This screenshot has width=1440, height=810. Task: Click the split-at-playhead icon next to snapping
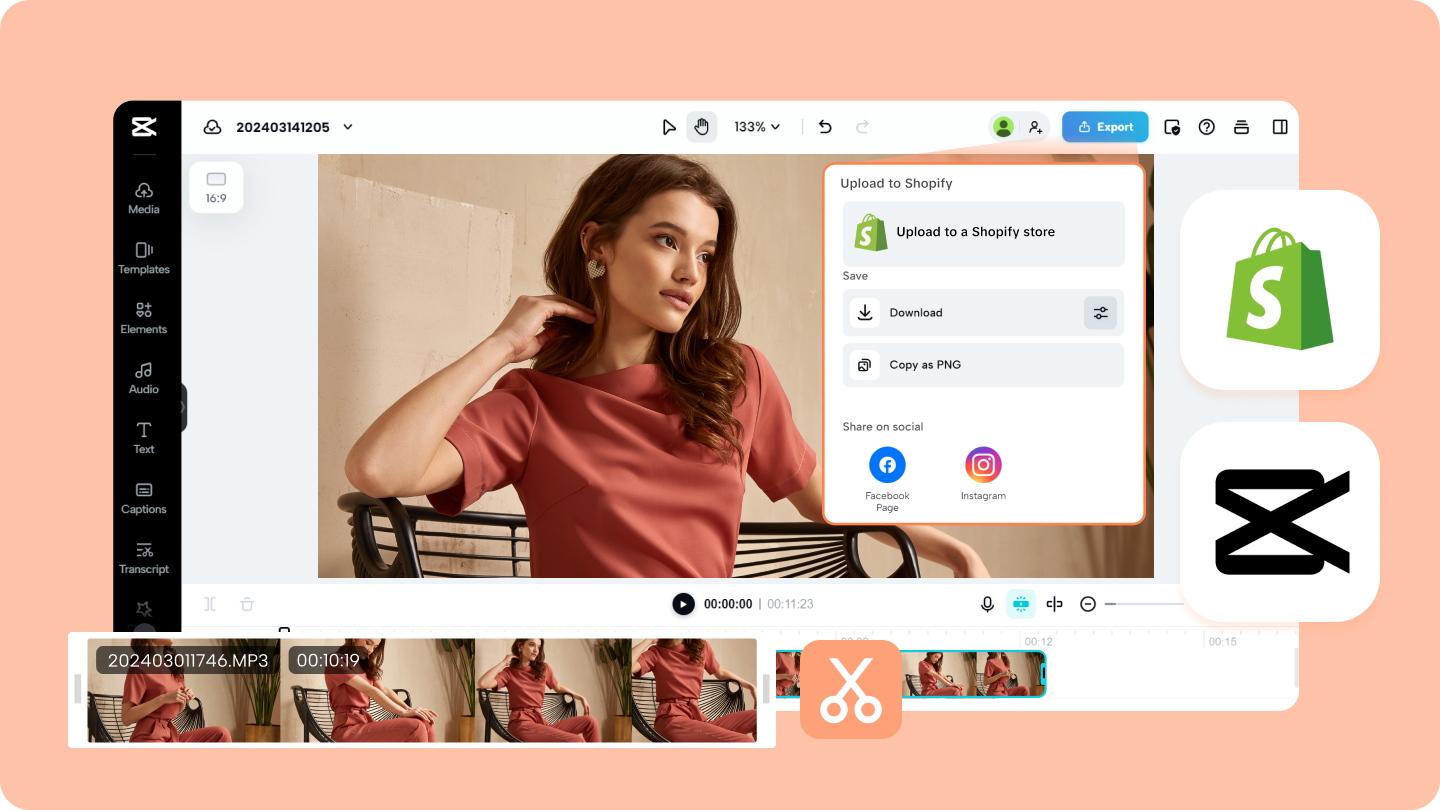(x=1054, y=604)
